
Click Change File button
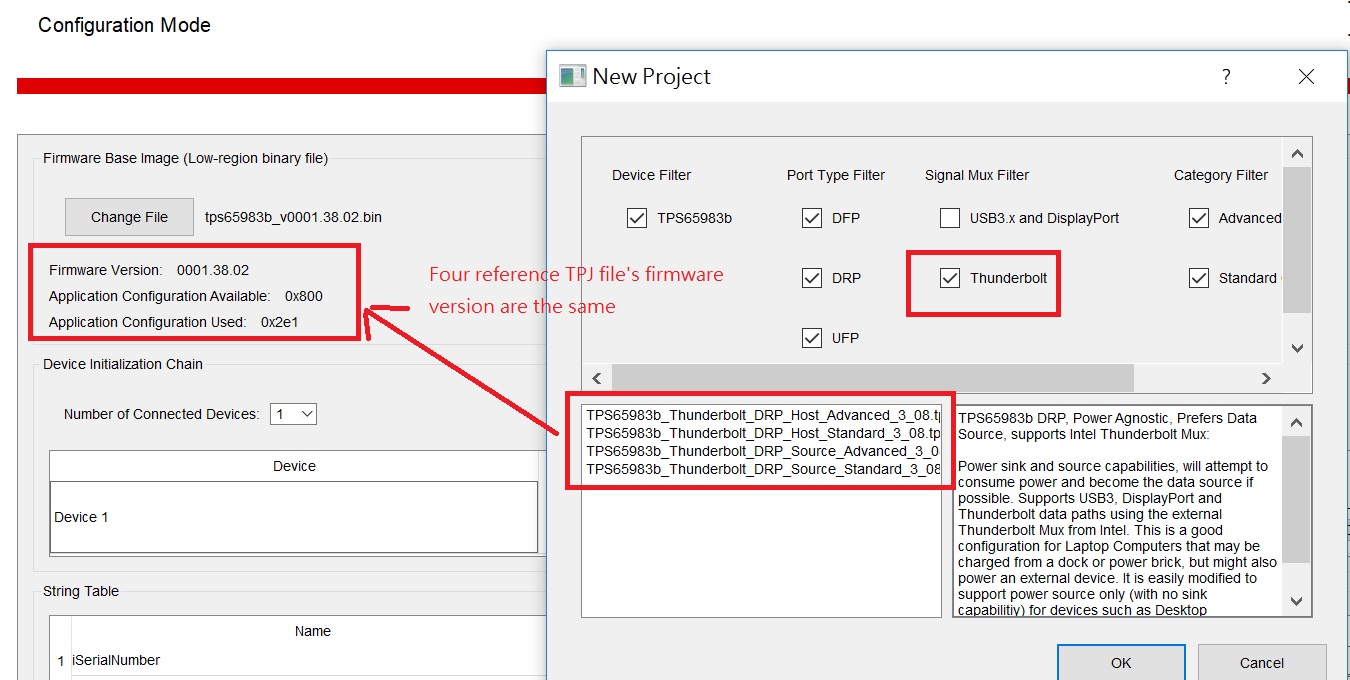click(129, 217)
